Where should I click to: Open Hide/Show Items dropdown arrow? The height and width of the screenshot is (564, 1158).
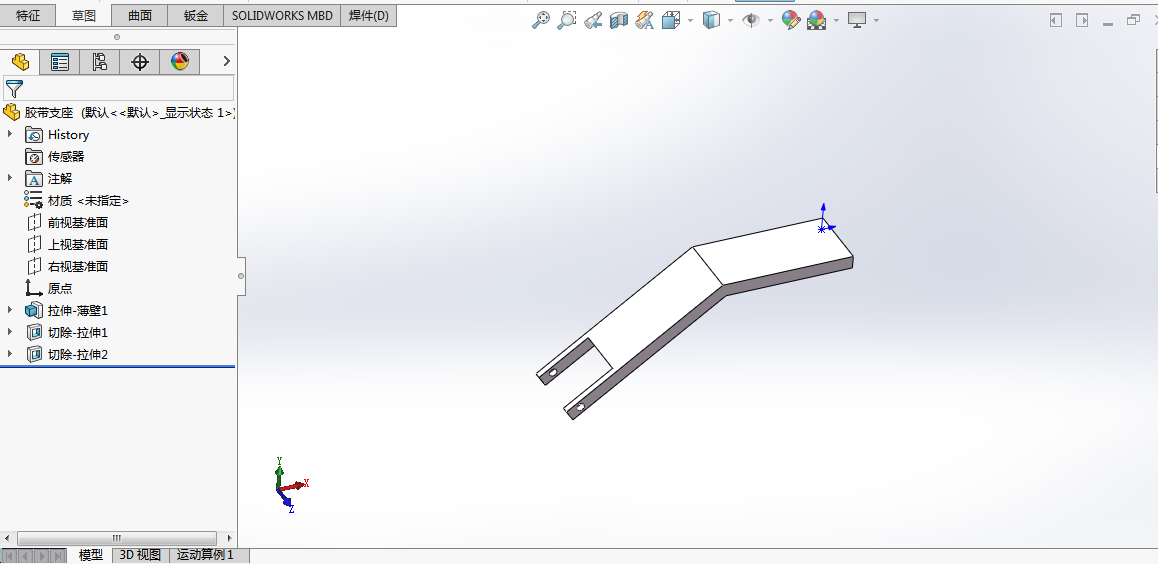[770, 21]
